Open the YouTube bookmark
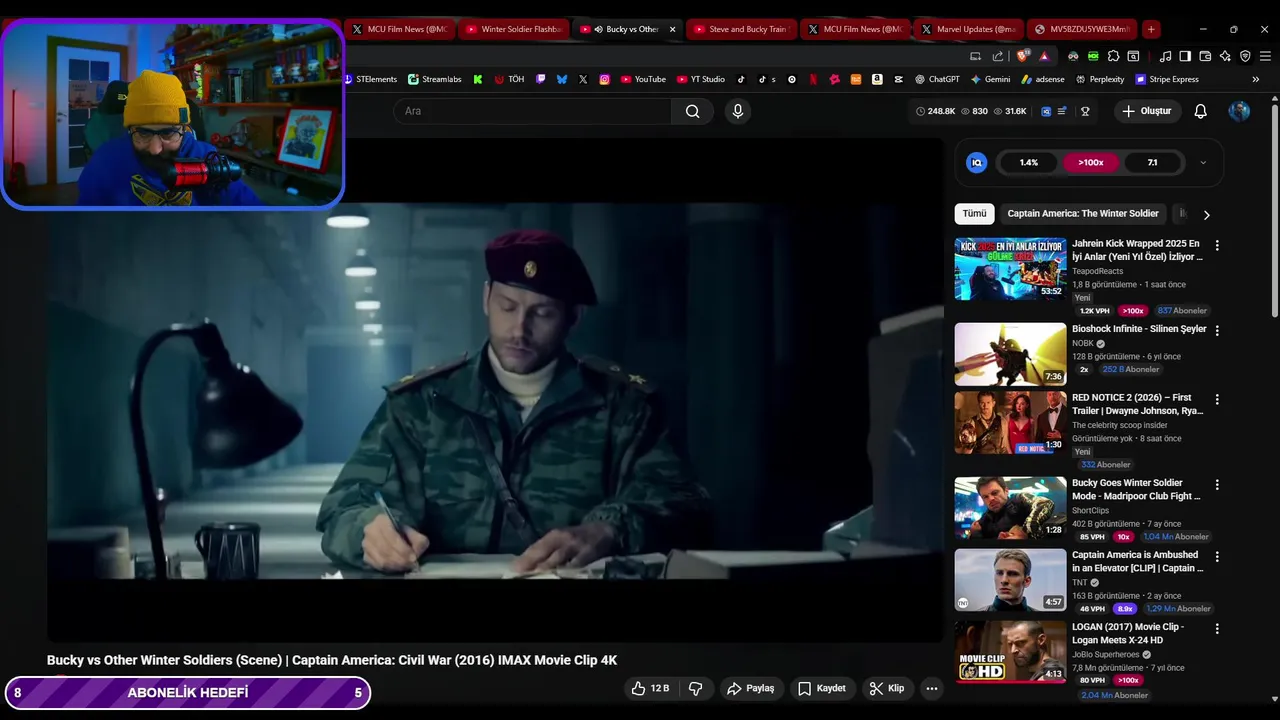Viewport: 1280px width, 720px height. pyautogui.click(x=643, y=79)
